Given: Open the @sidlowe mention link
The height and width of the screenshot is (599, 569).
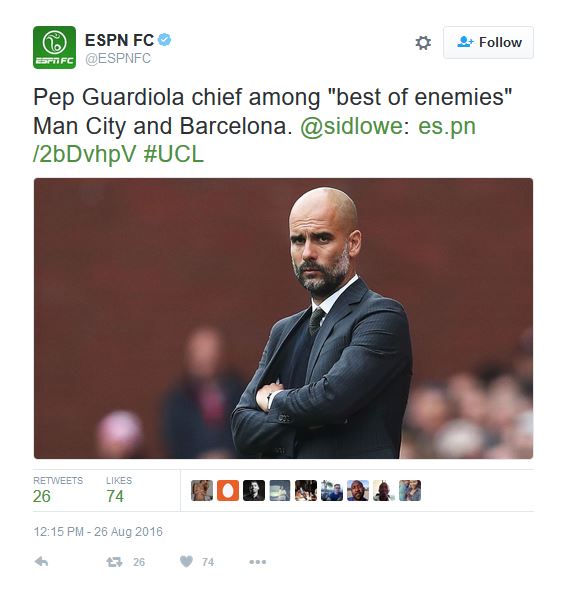Looking at the screenshot, I should point(351,126).
